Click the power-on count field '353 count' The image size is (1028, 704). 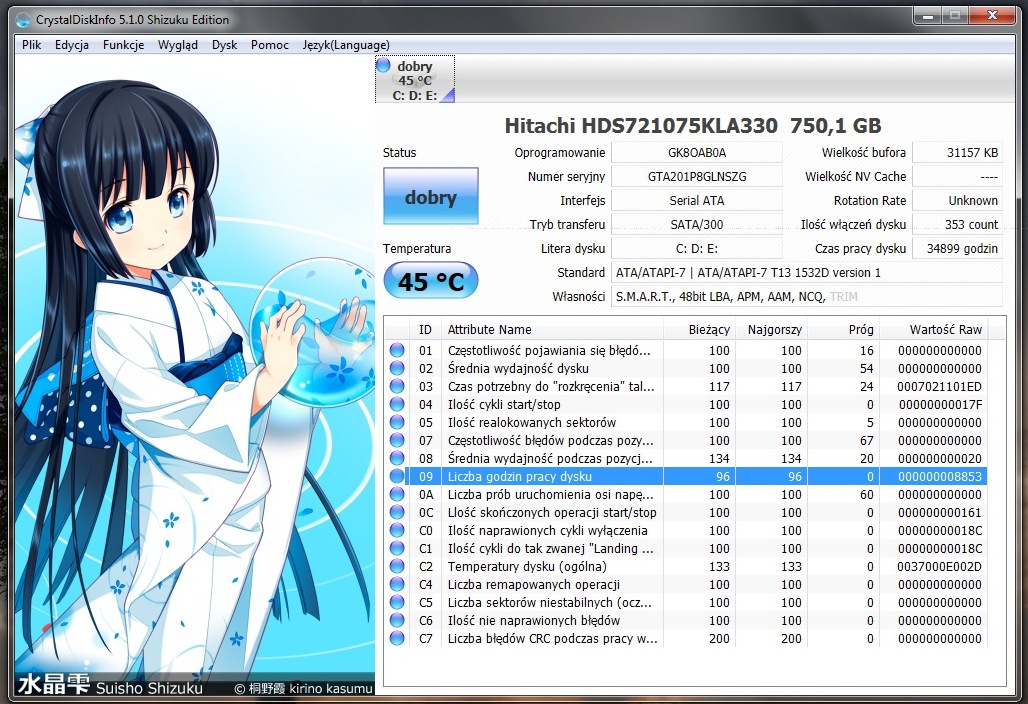957,224
